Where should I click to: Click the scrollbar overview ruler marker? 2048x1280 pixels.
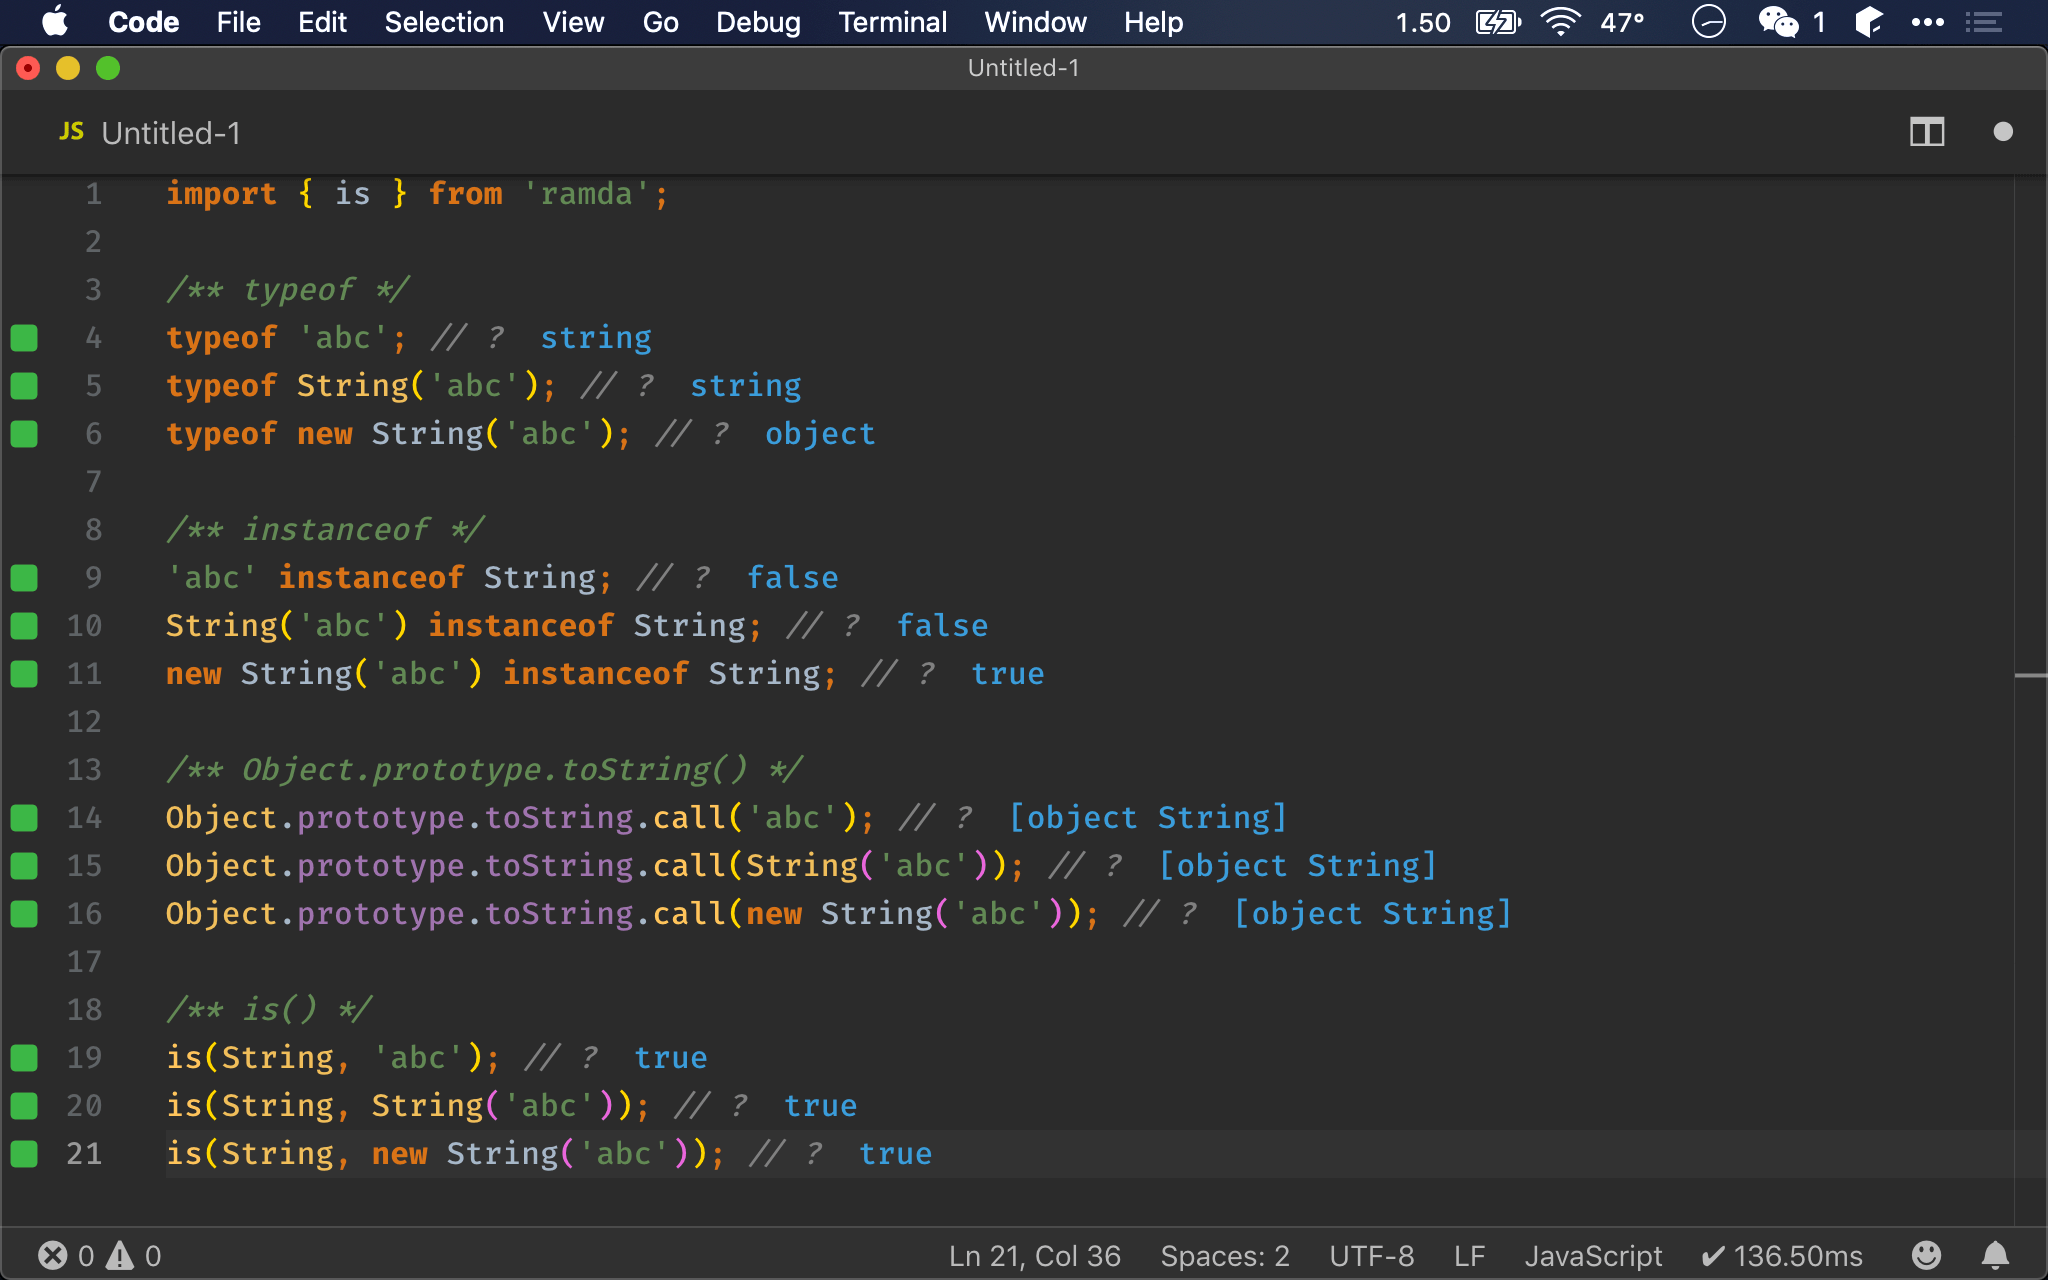(x=2030, y=677)
